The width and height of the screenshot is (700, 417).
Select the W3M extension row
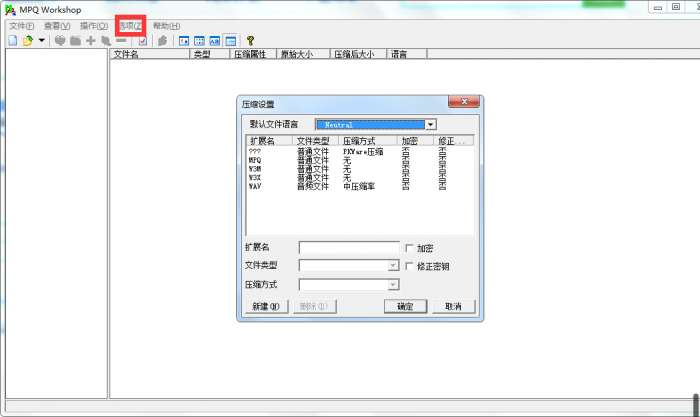pyautogui.click(x=359, y=169)
